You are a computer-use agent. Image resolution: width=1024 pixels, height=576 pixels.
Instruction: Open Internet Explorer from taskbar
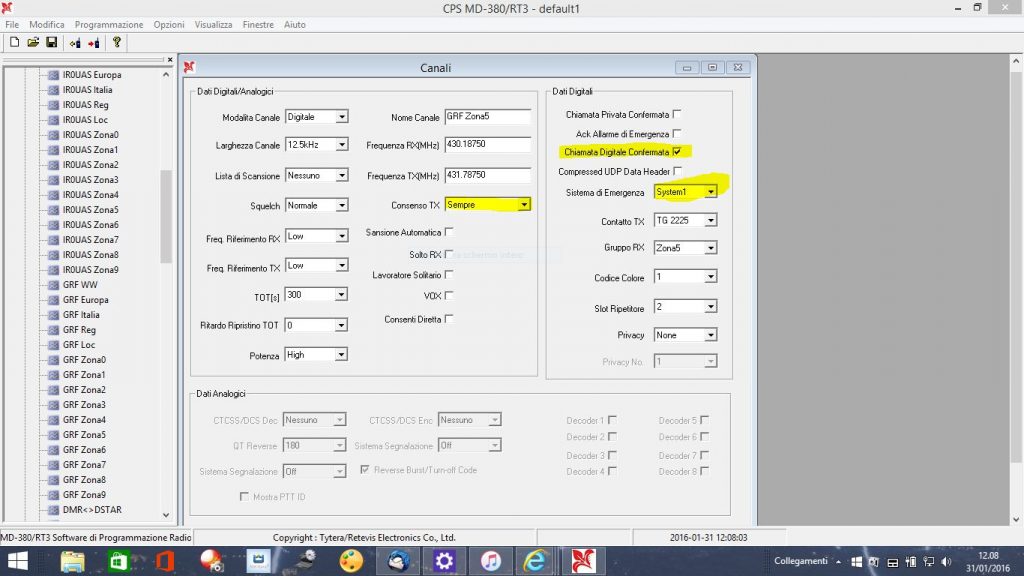point(536,561)
